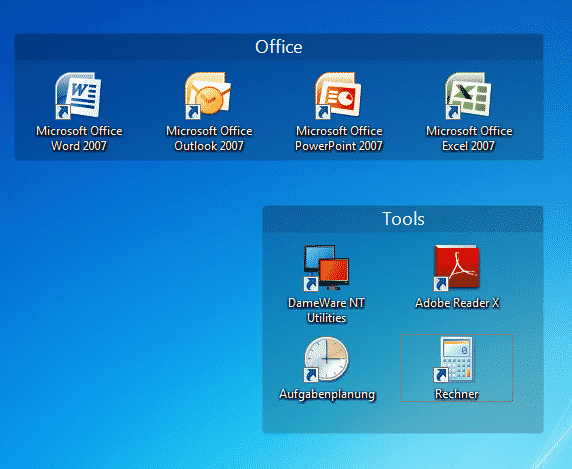Select the Microsoft Office PowerPoint 2007 icon
Image resolution: width=572 pixels, height=469 pixels.
(x=338, y=96)
